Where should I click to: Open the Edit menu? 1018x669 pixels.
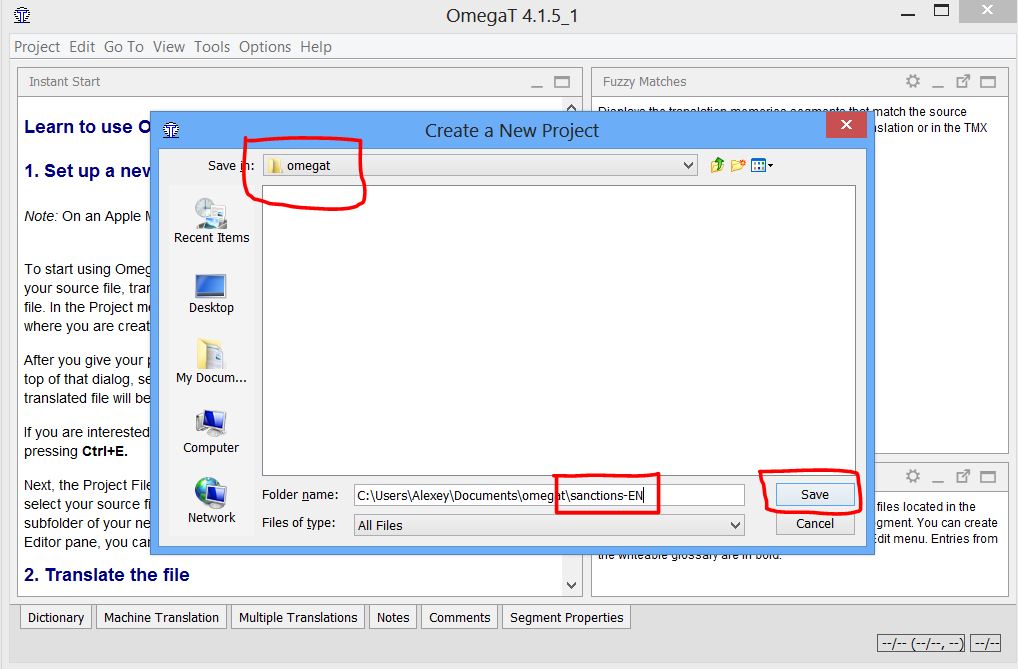coord(82,47)
